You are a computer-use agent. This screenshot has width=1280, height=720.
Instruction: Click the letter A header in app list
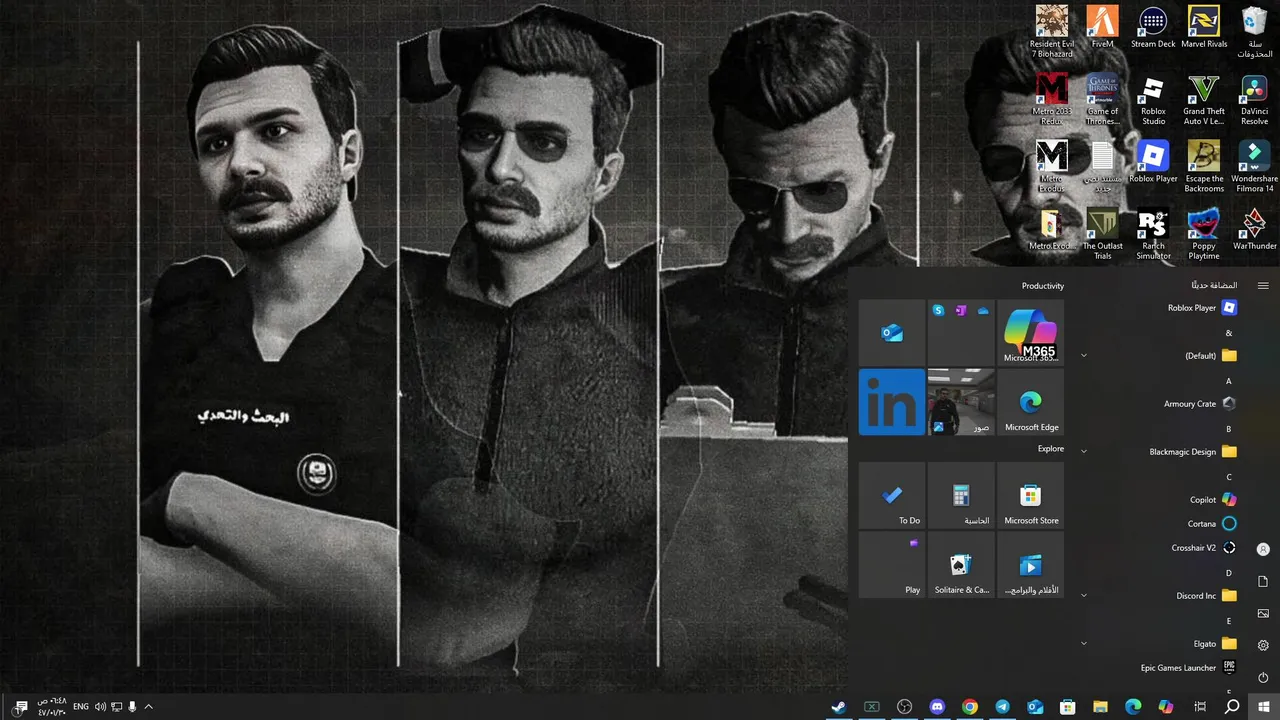[x=1229, y=381]
